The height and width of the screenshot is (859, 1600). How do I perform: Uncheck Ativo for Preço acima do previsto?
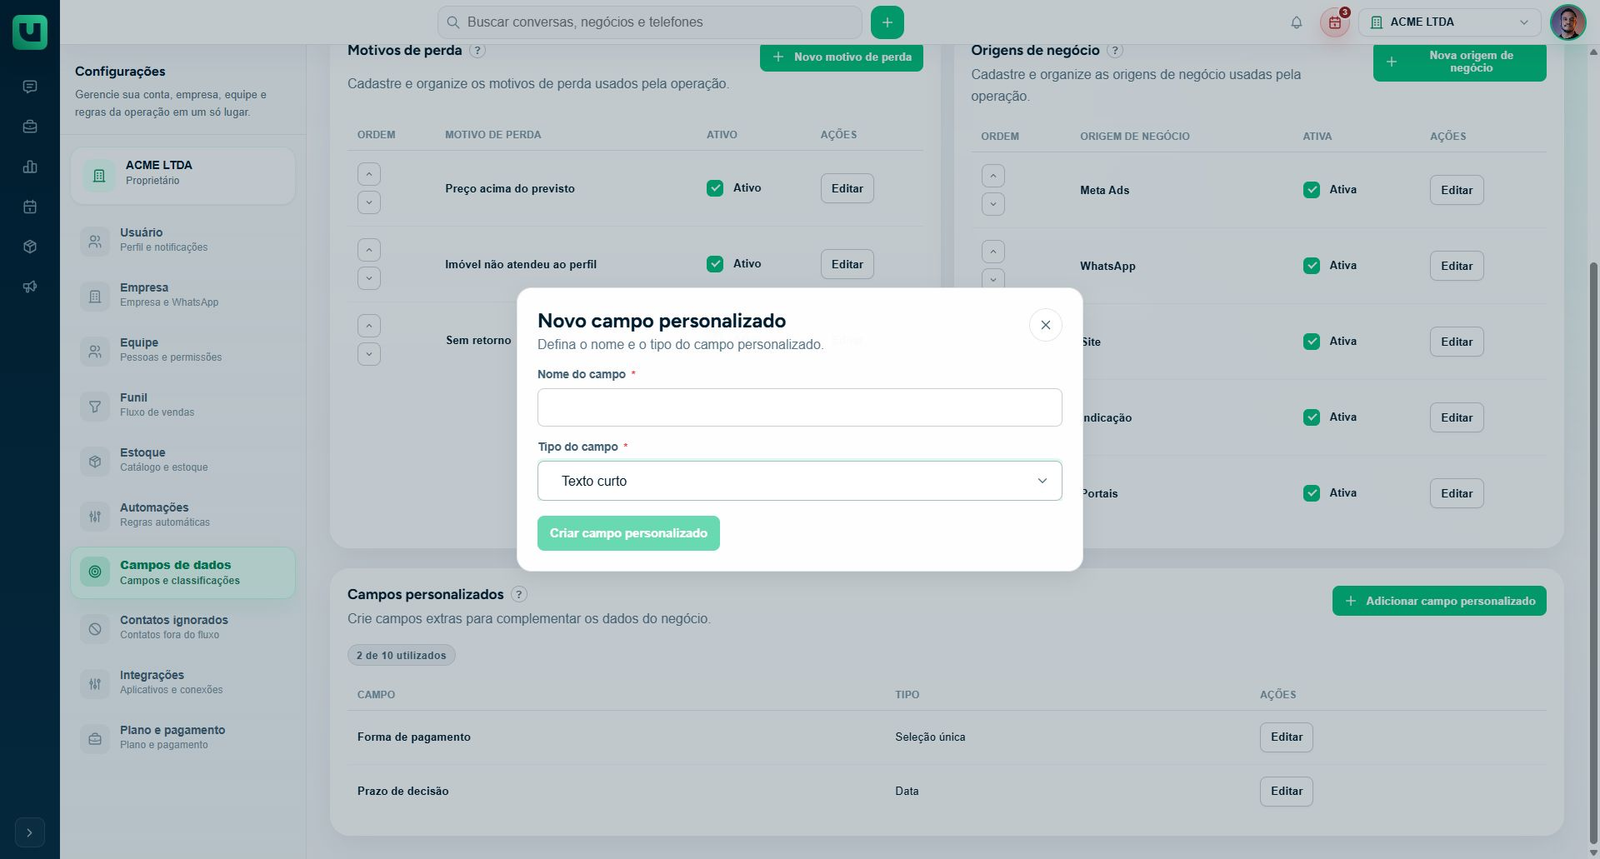(x=715, y=188)
